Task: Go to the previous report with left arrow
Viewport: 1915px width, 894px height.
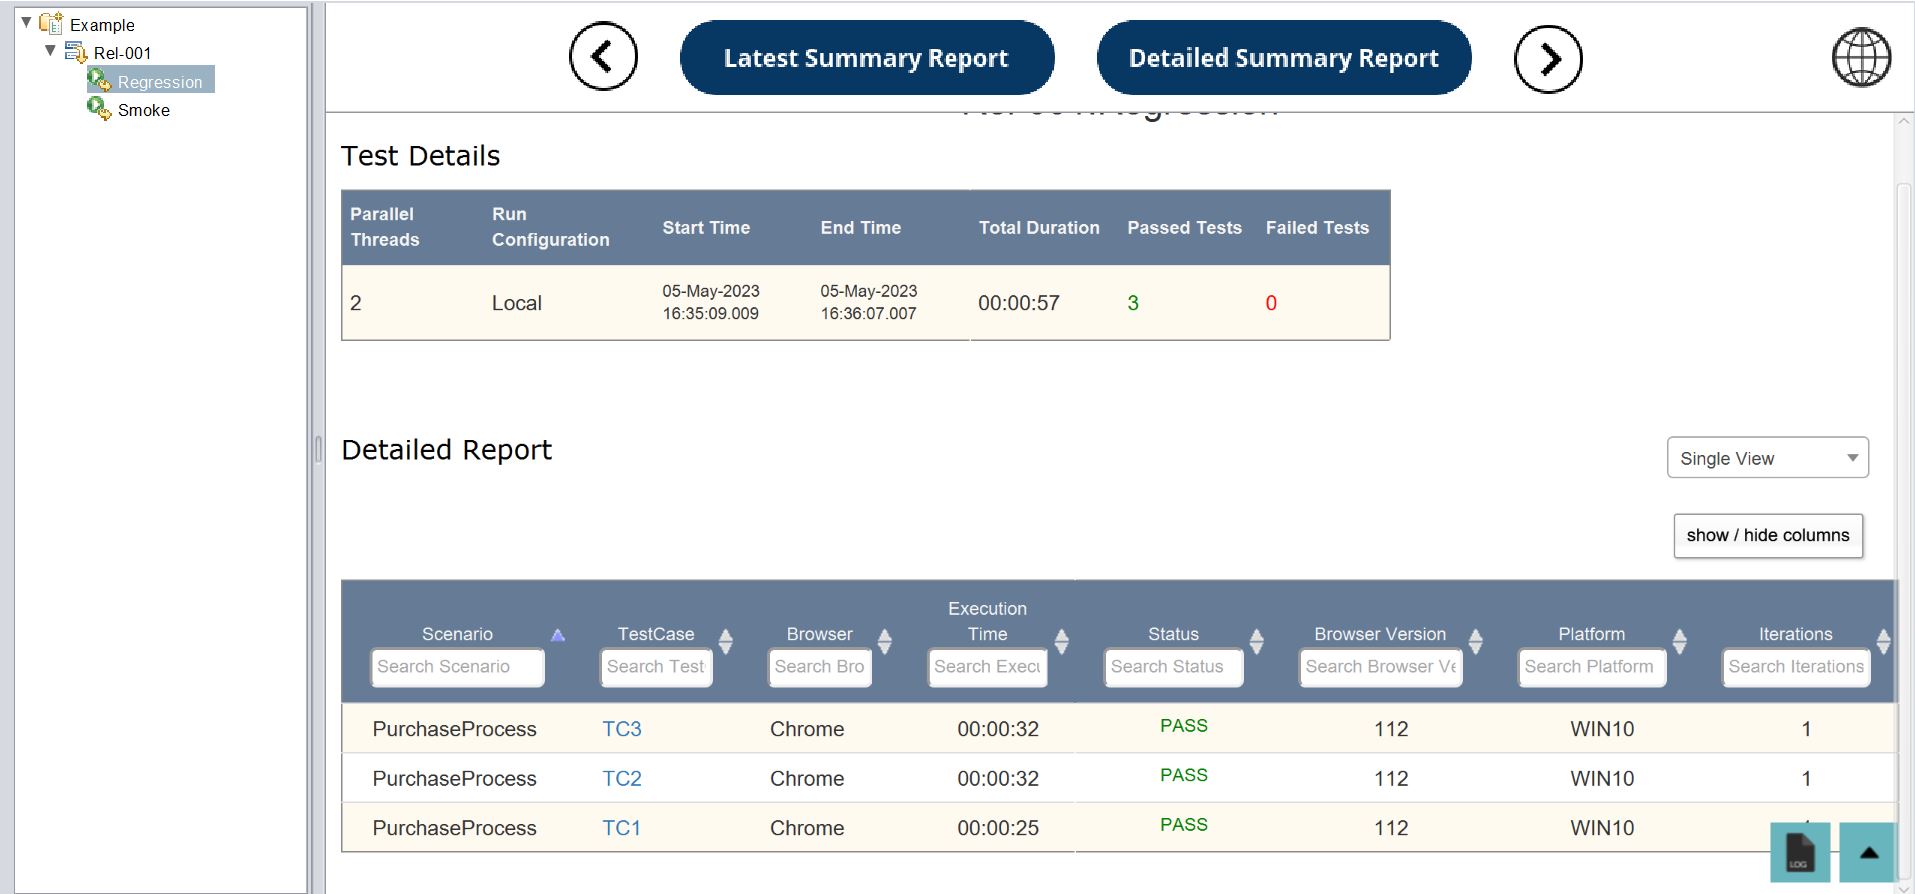Action: tap(603, 57)
